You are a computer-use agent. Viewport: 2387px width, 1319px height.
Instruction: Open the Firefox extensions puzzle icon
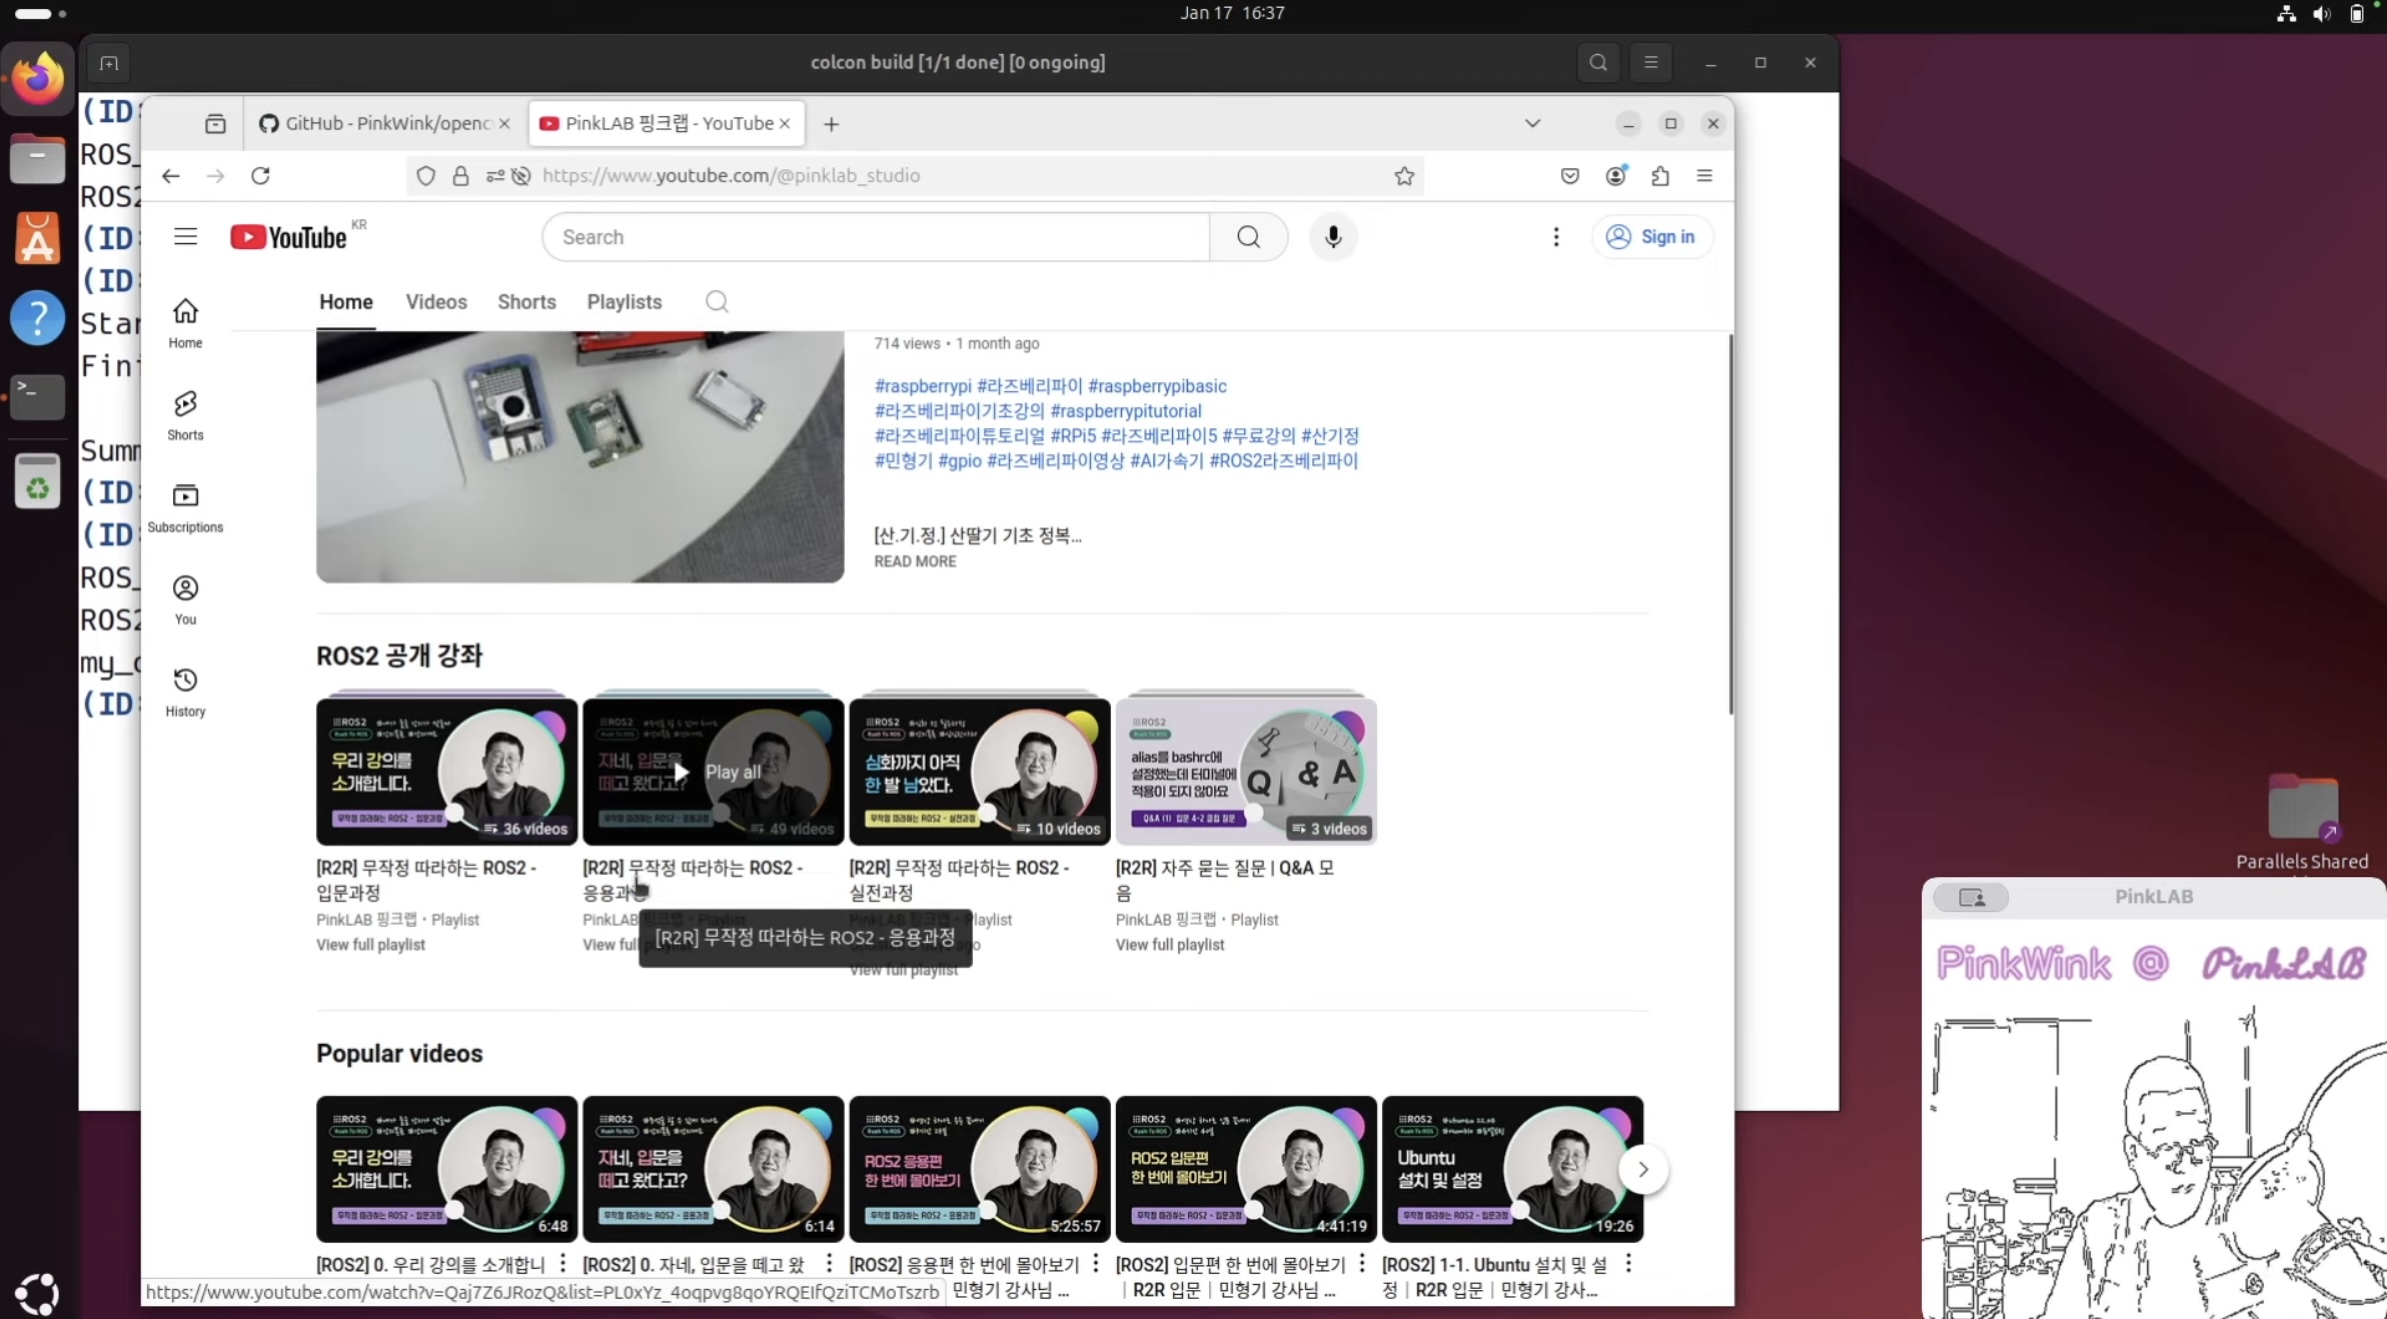pyautogui.click(x=1660, y=176)
